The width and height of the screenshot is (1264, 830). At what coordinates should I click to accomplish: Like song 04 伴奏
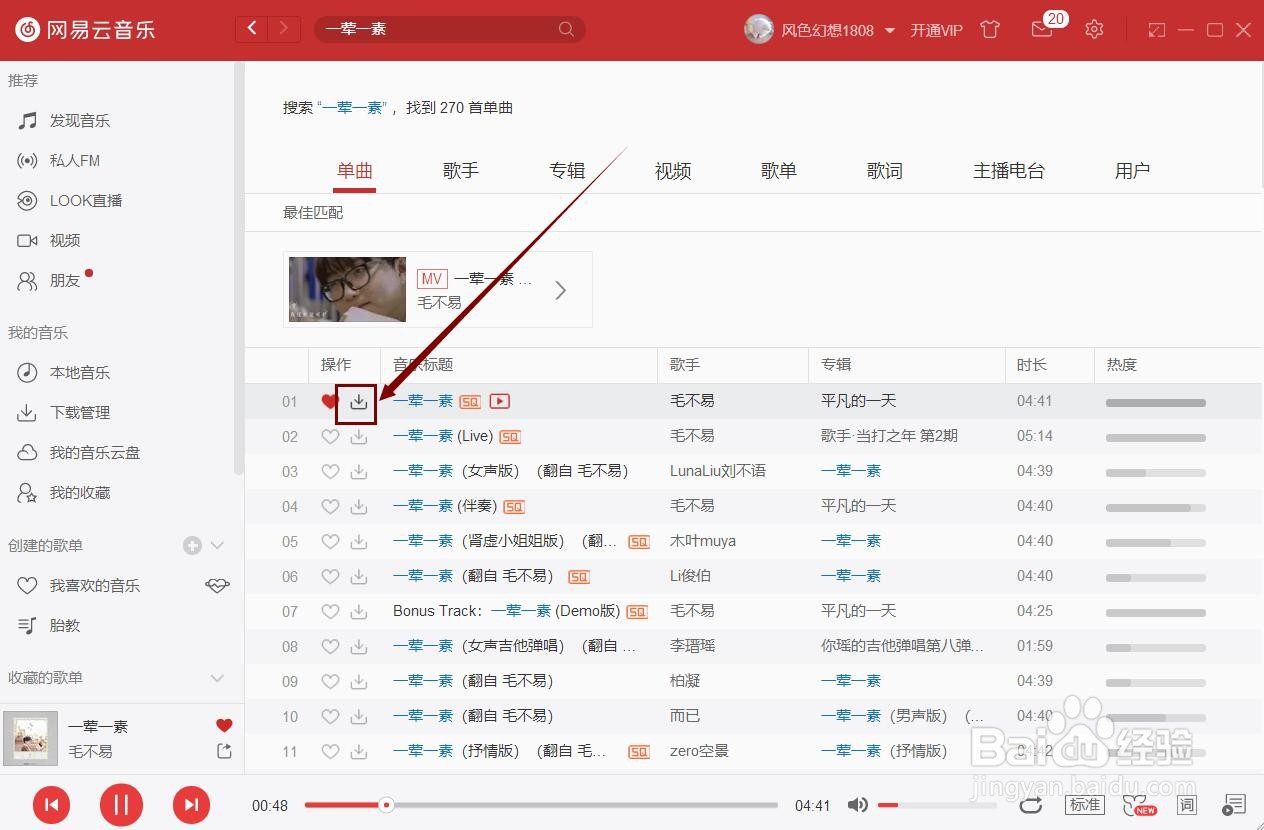(x=330, y=507)
